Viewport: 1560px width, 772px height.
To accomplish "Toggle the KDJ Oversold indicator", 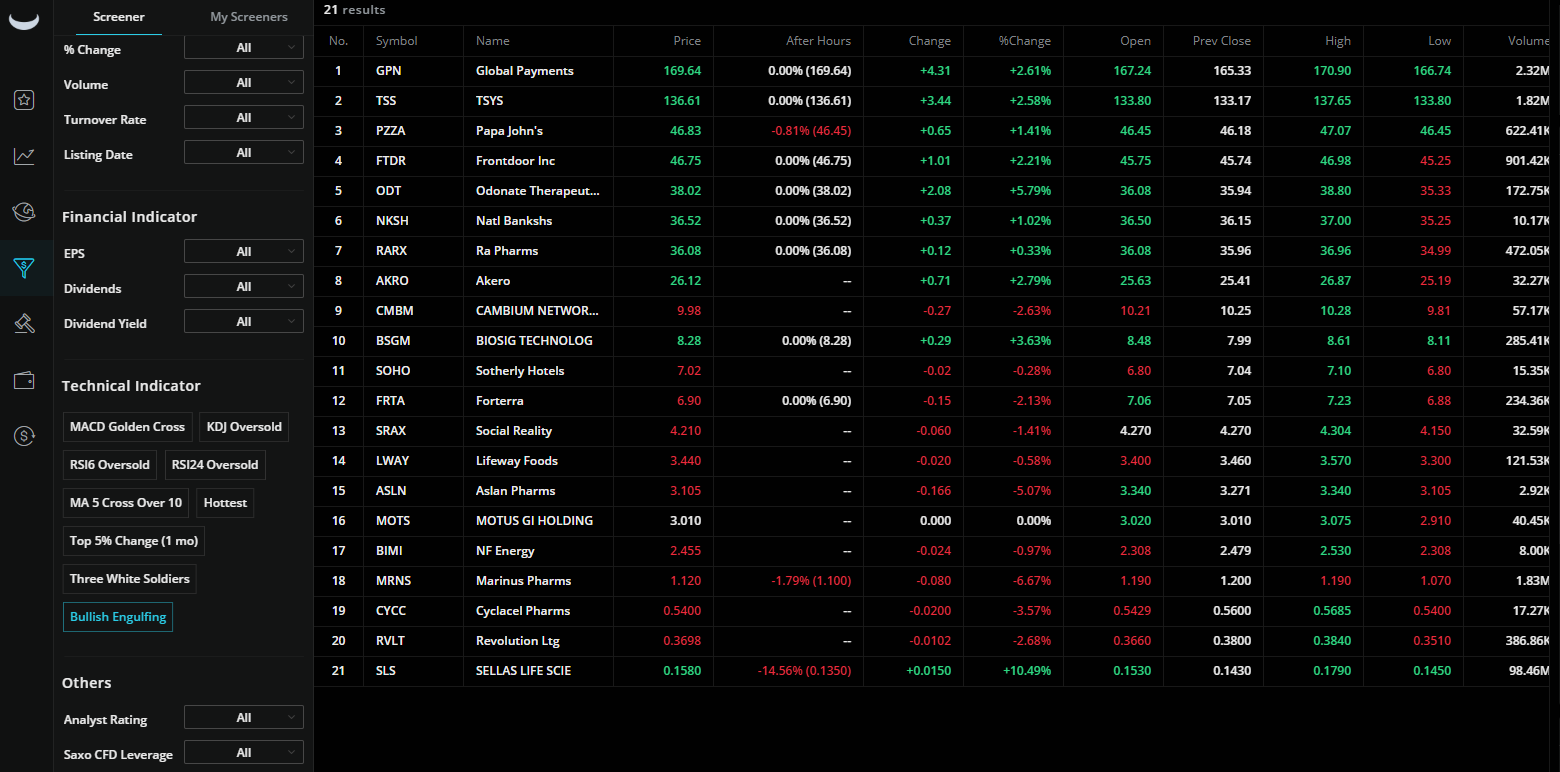I will point(244,427).
